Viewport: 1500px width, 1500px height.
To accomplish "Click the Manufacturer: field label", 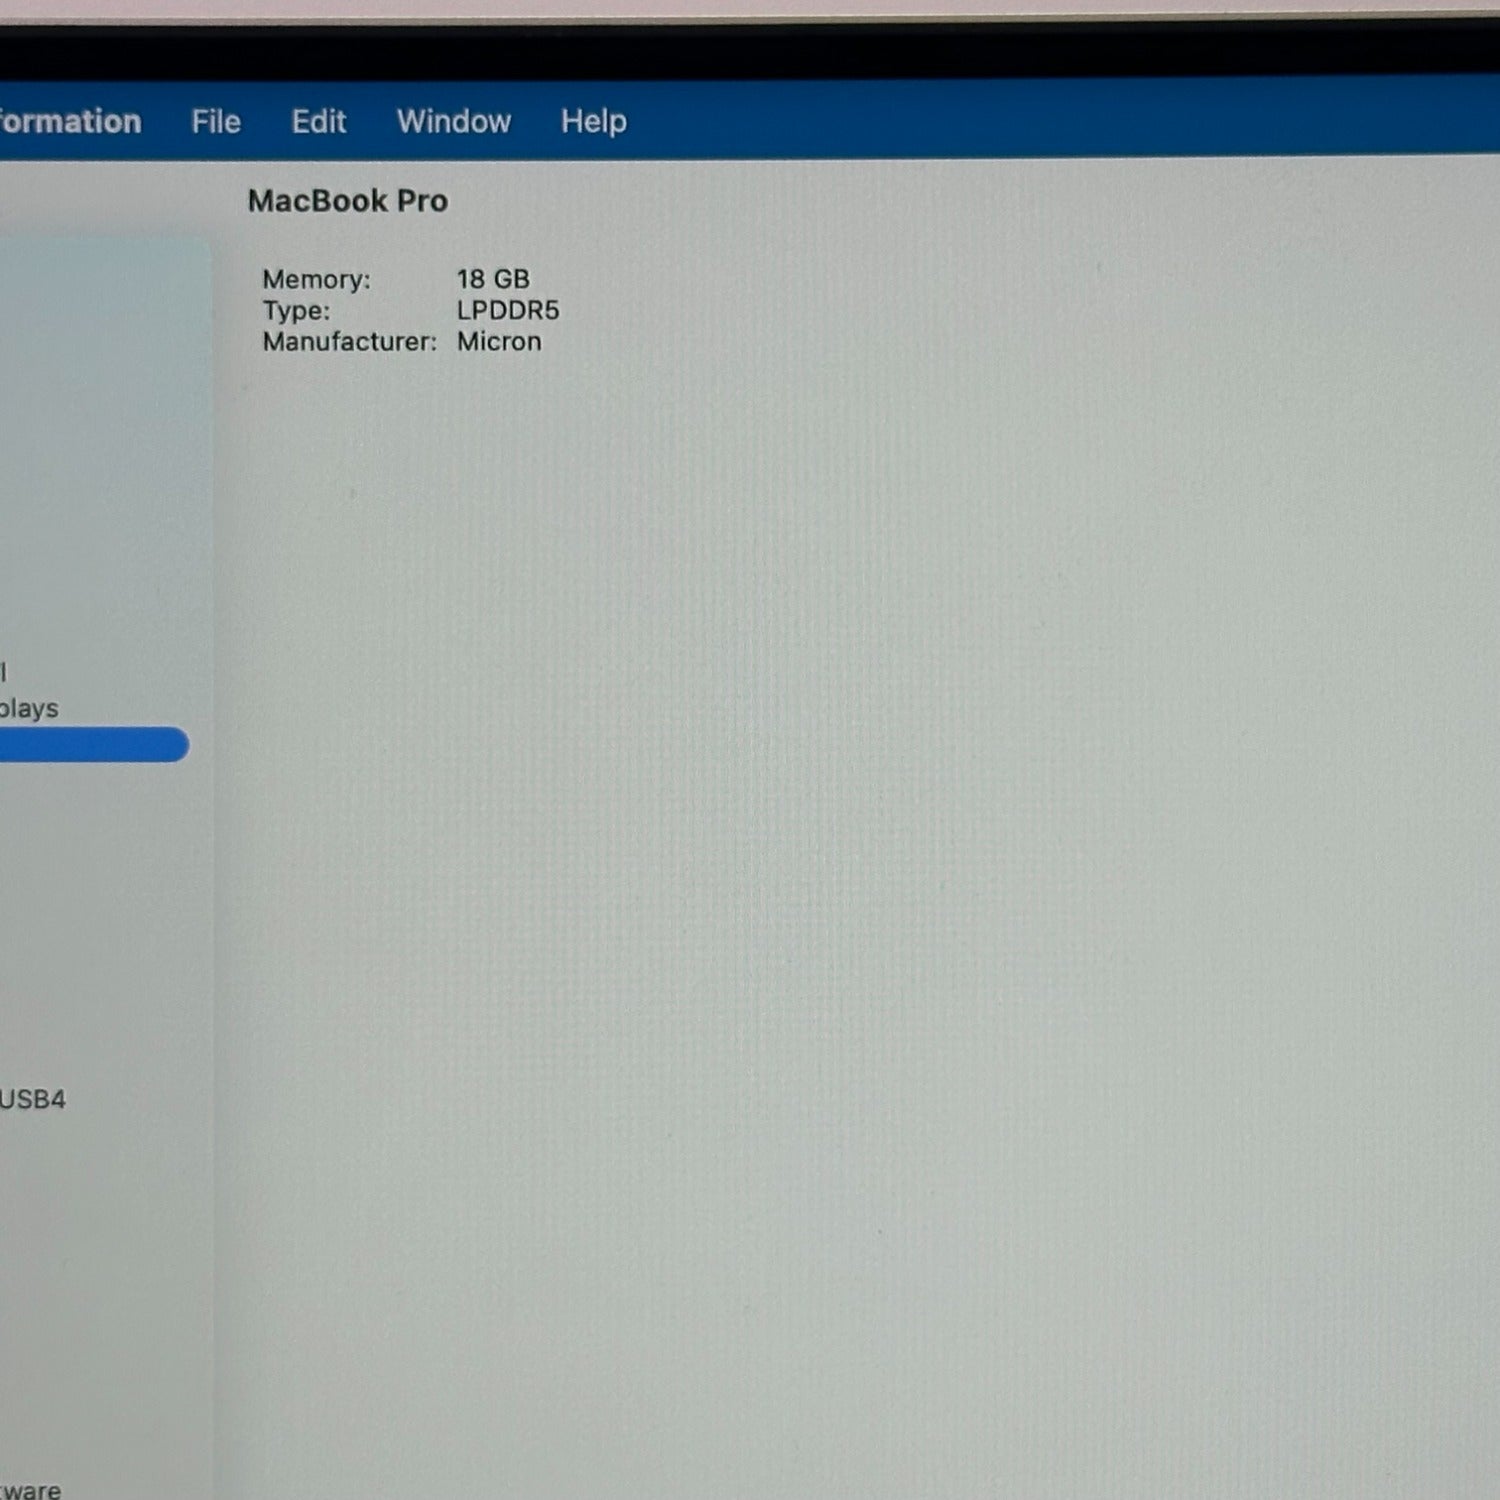I will coord(349,342).
